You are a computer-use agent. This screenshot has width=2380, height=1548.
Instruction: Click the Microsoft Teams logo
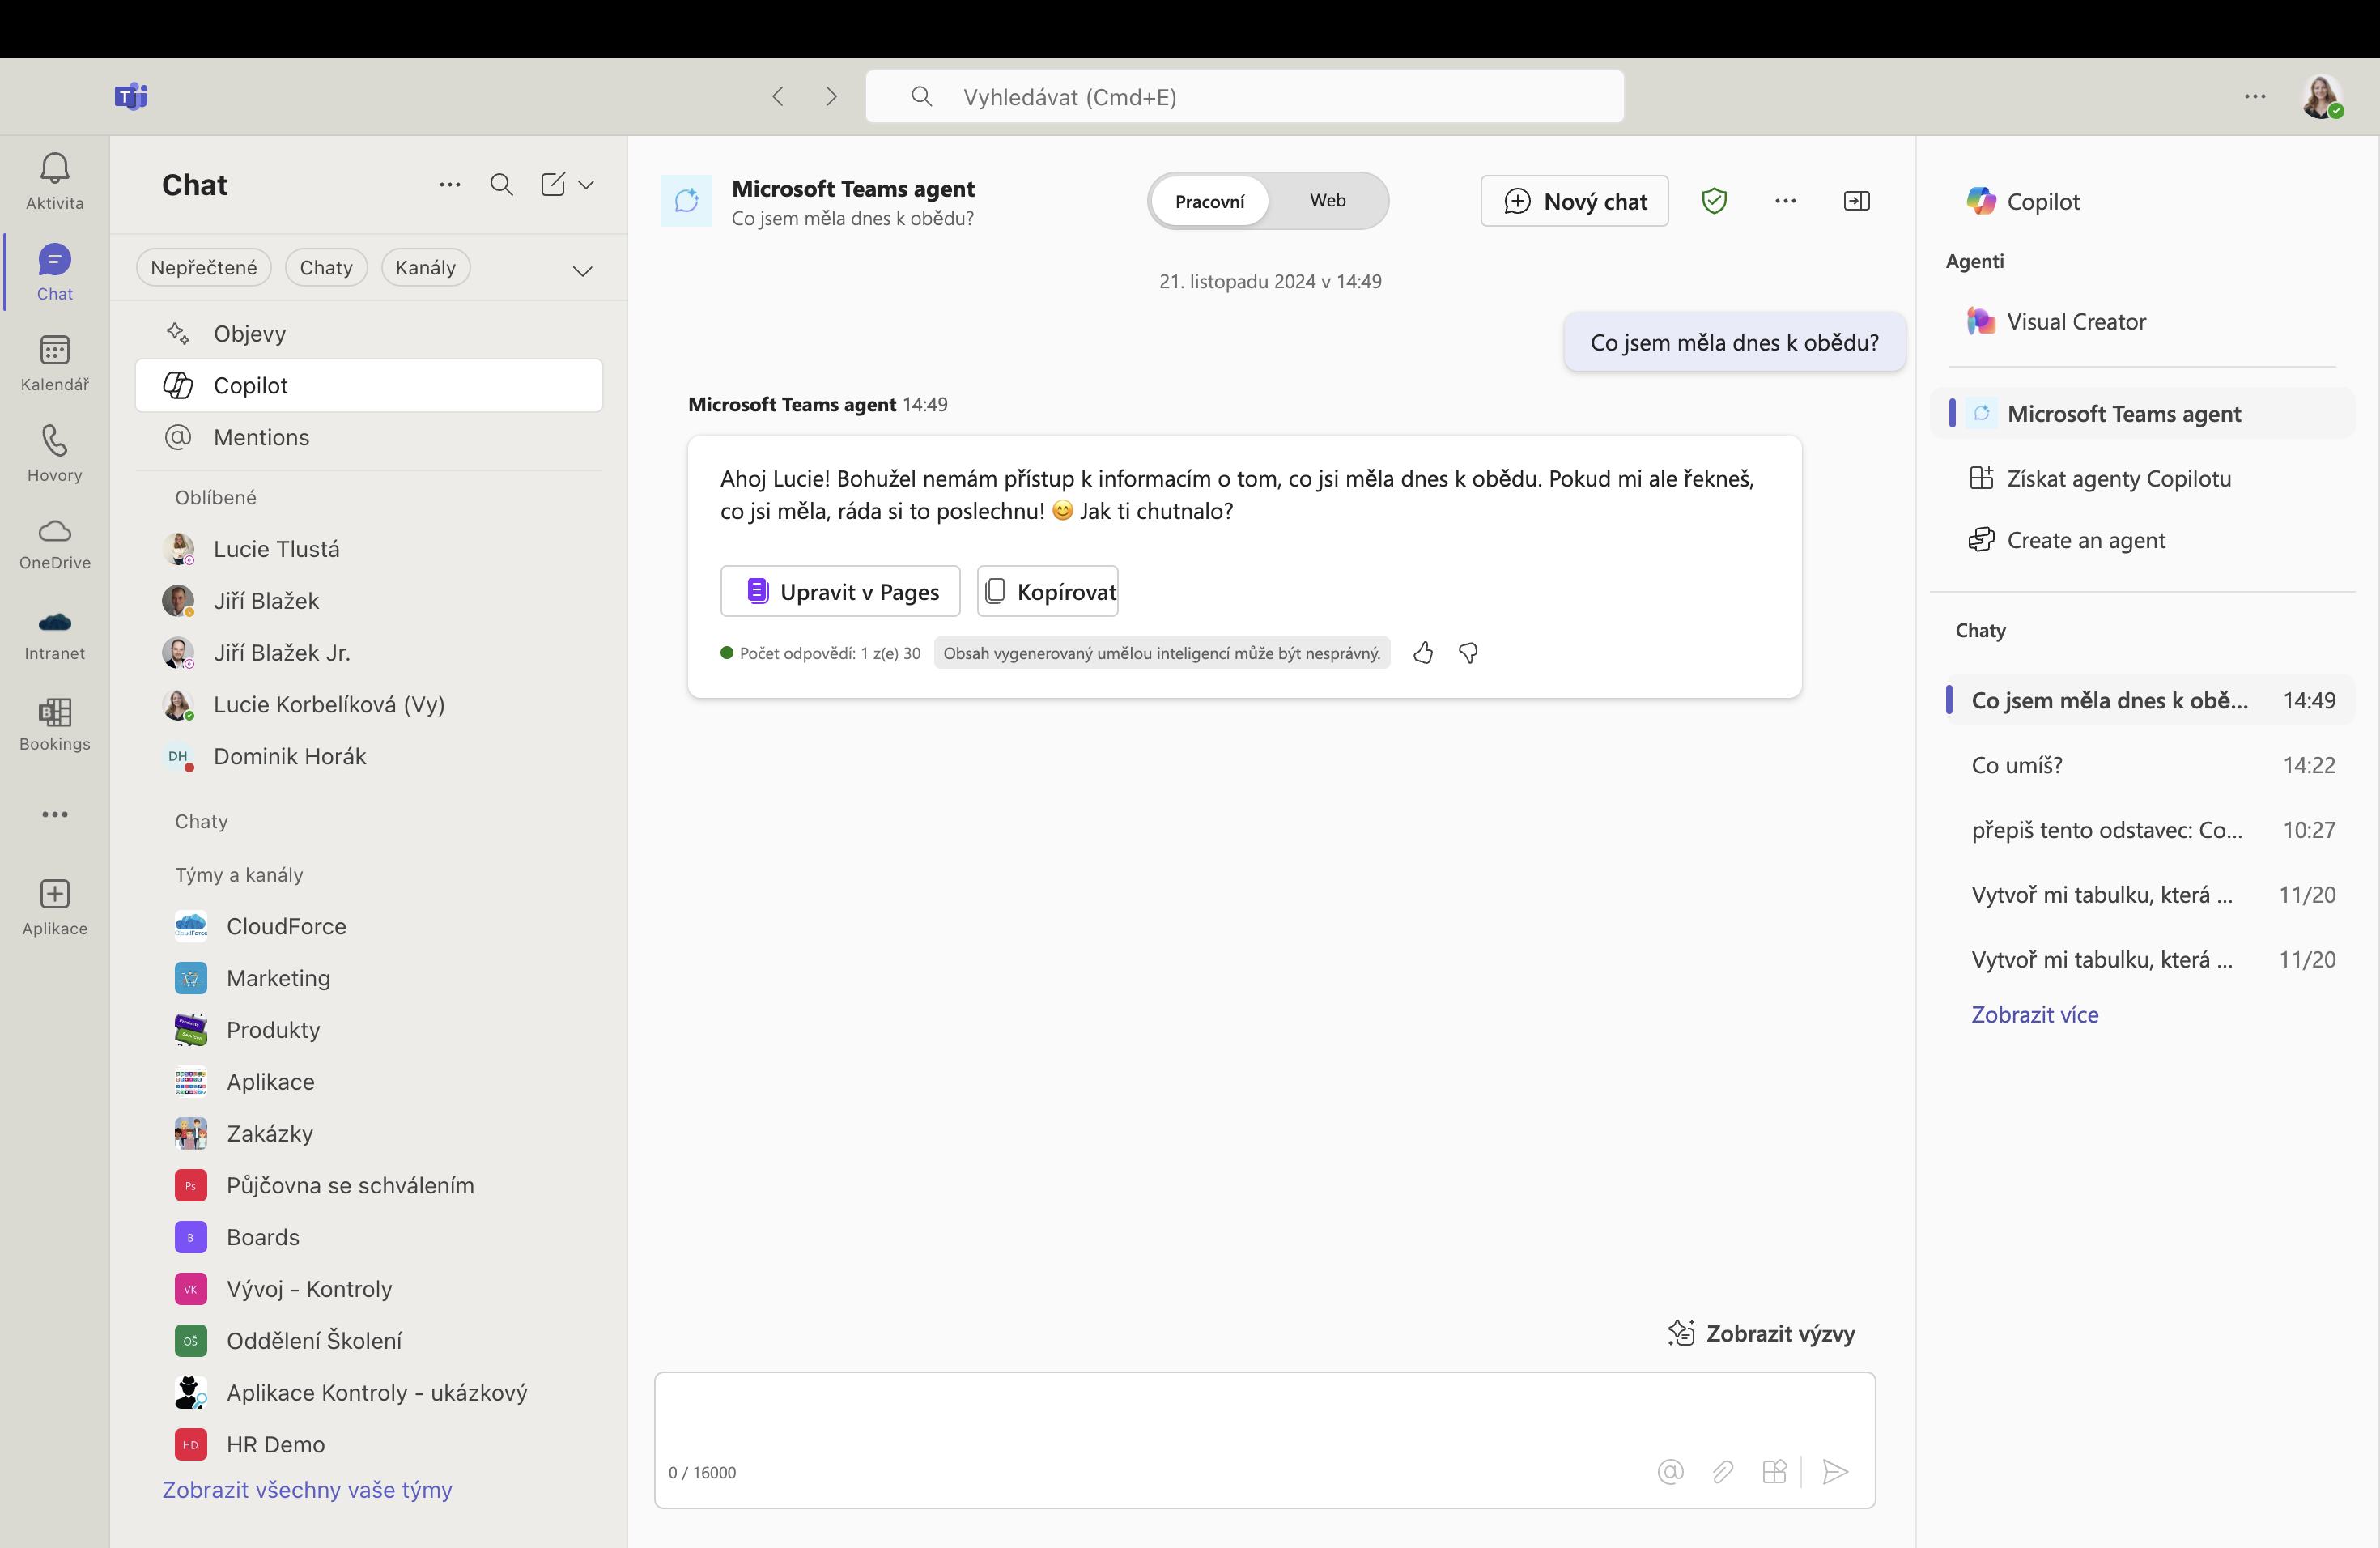click(x=131, y=96)
